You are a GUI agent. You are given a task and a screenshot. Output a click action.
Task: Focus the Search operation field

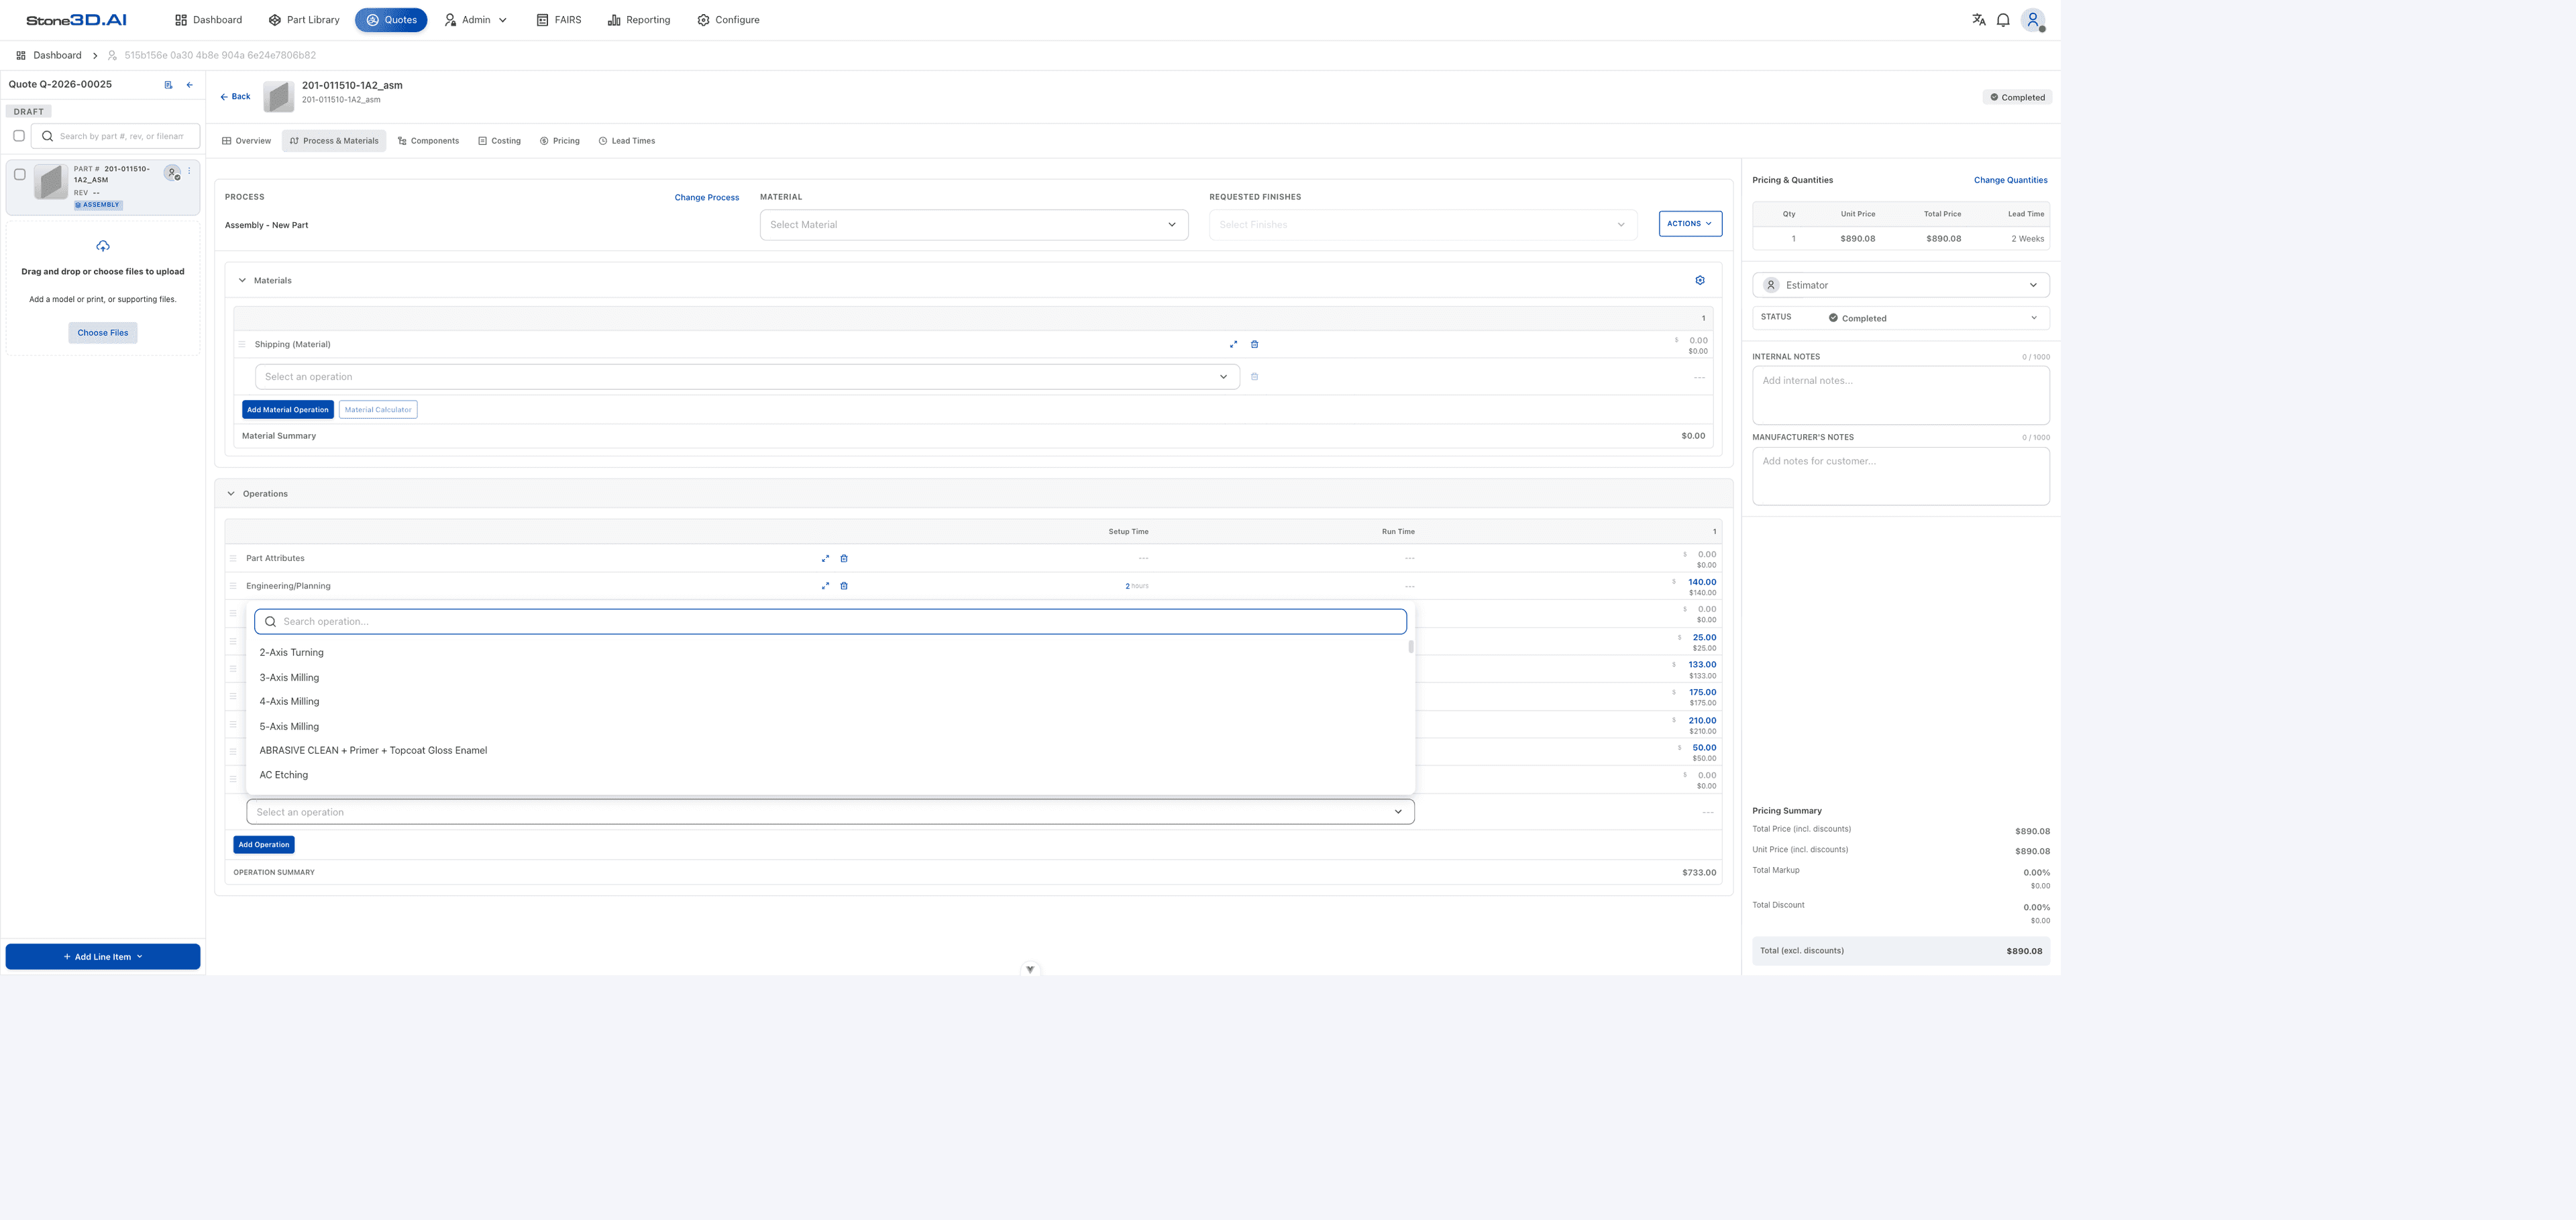pos(830,622)
